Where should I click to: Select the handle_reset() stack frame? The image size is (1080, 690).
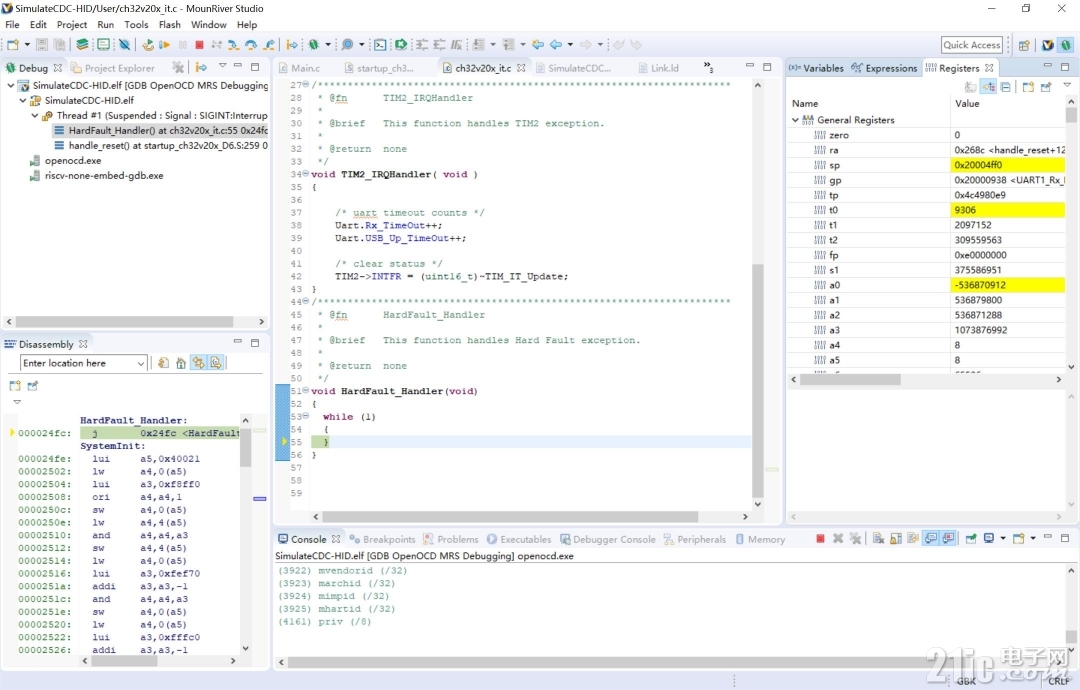pos(161,145)
